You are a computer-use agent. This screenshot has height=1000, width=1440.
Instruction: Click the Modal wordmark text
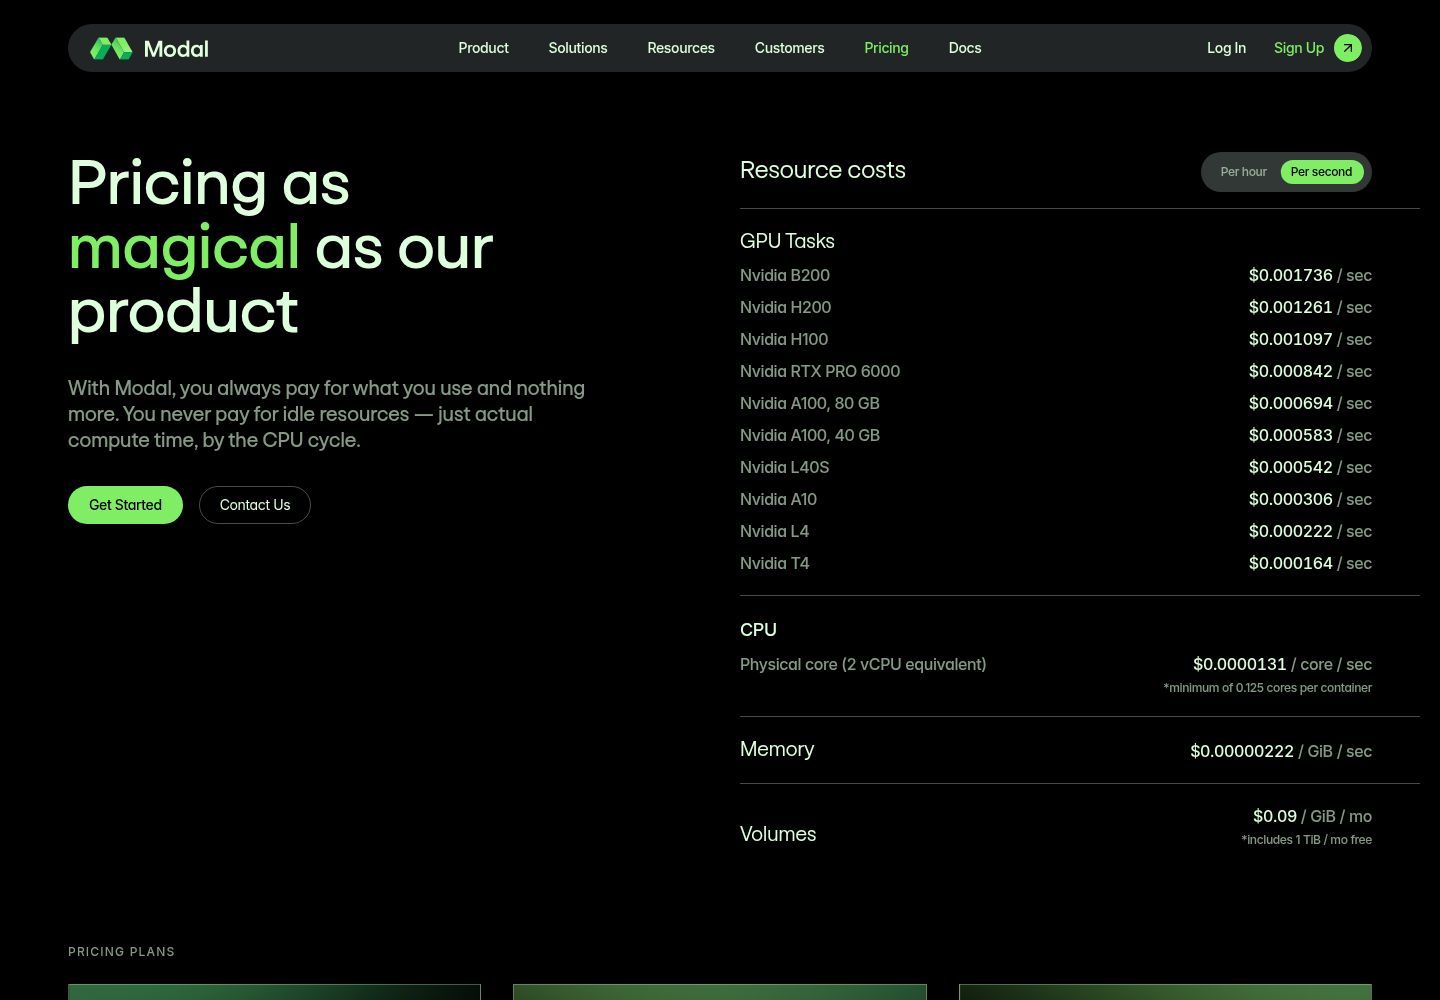coord(176,49)
